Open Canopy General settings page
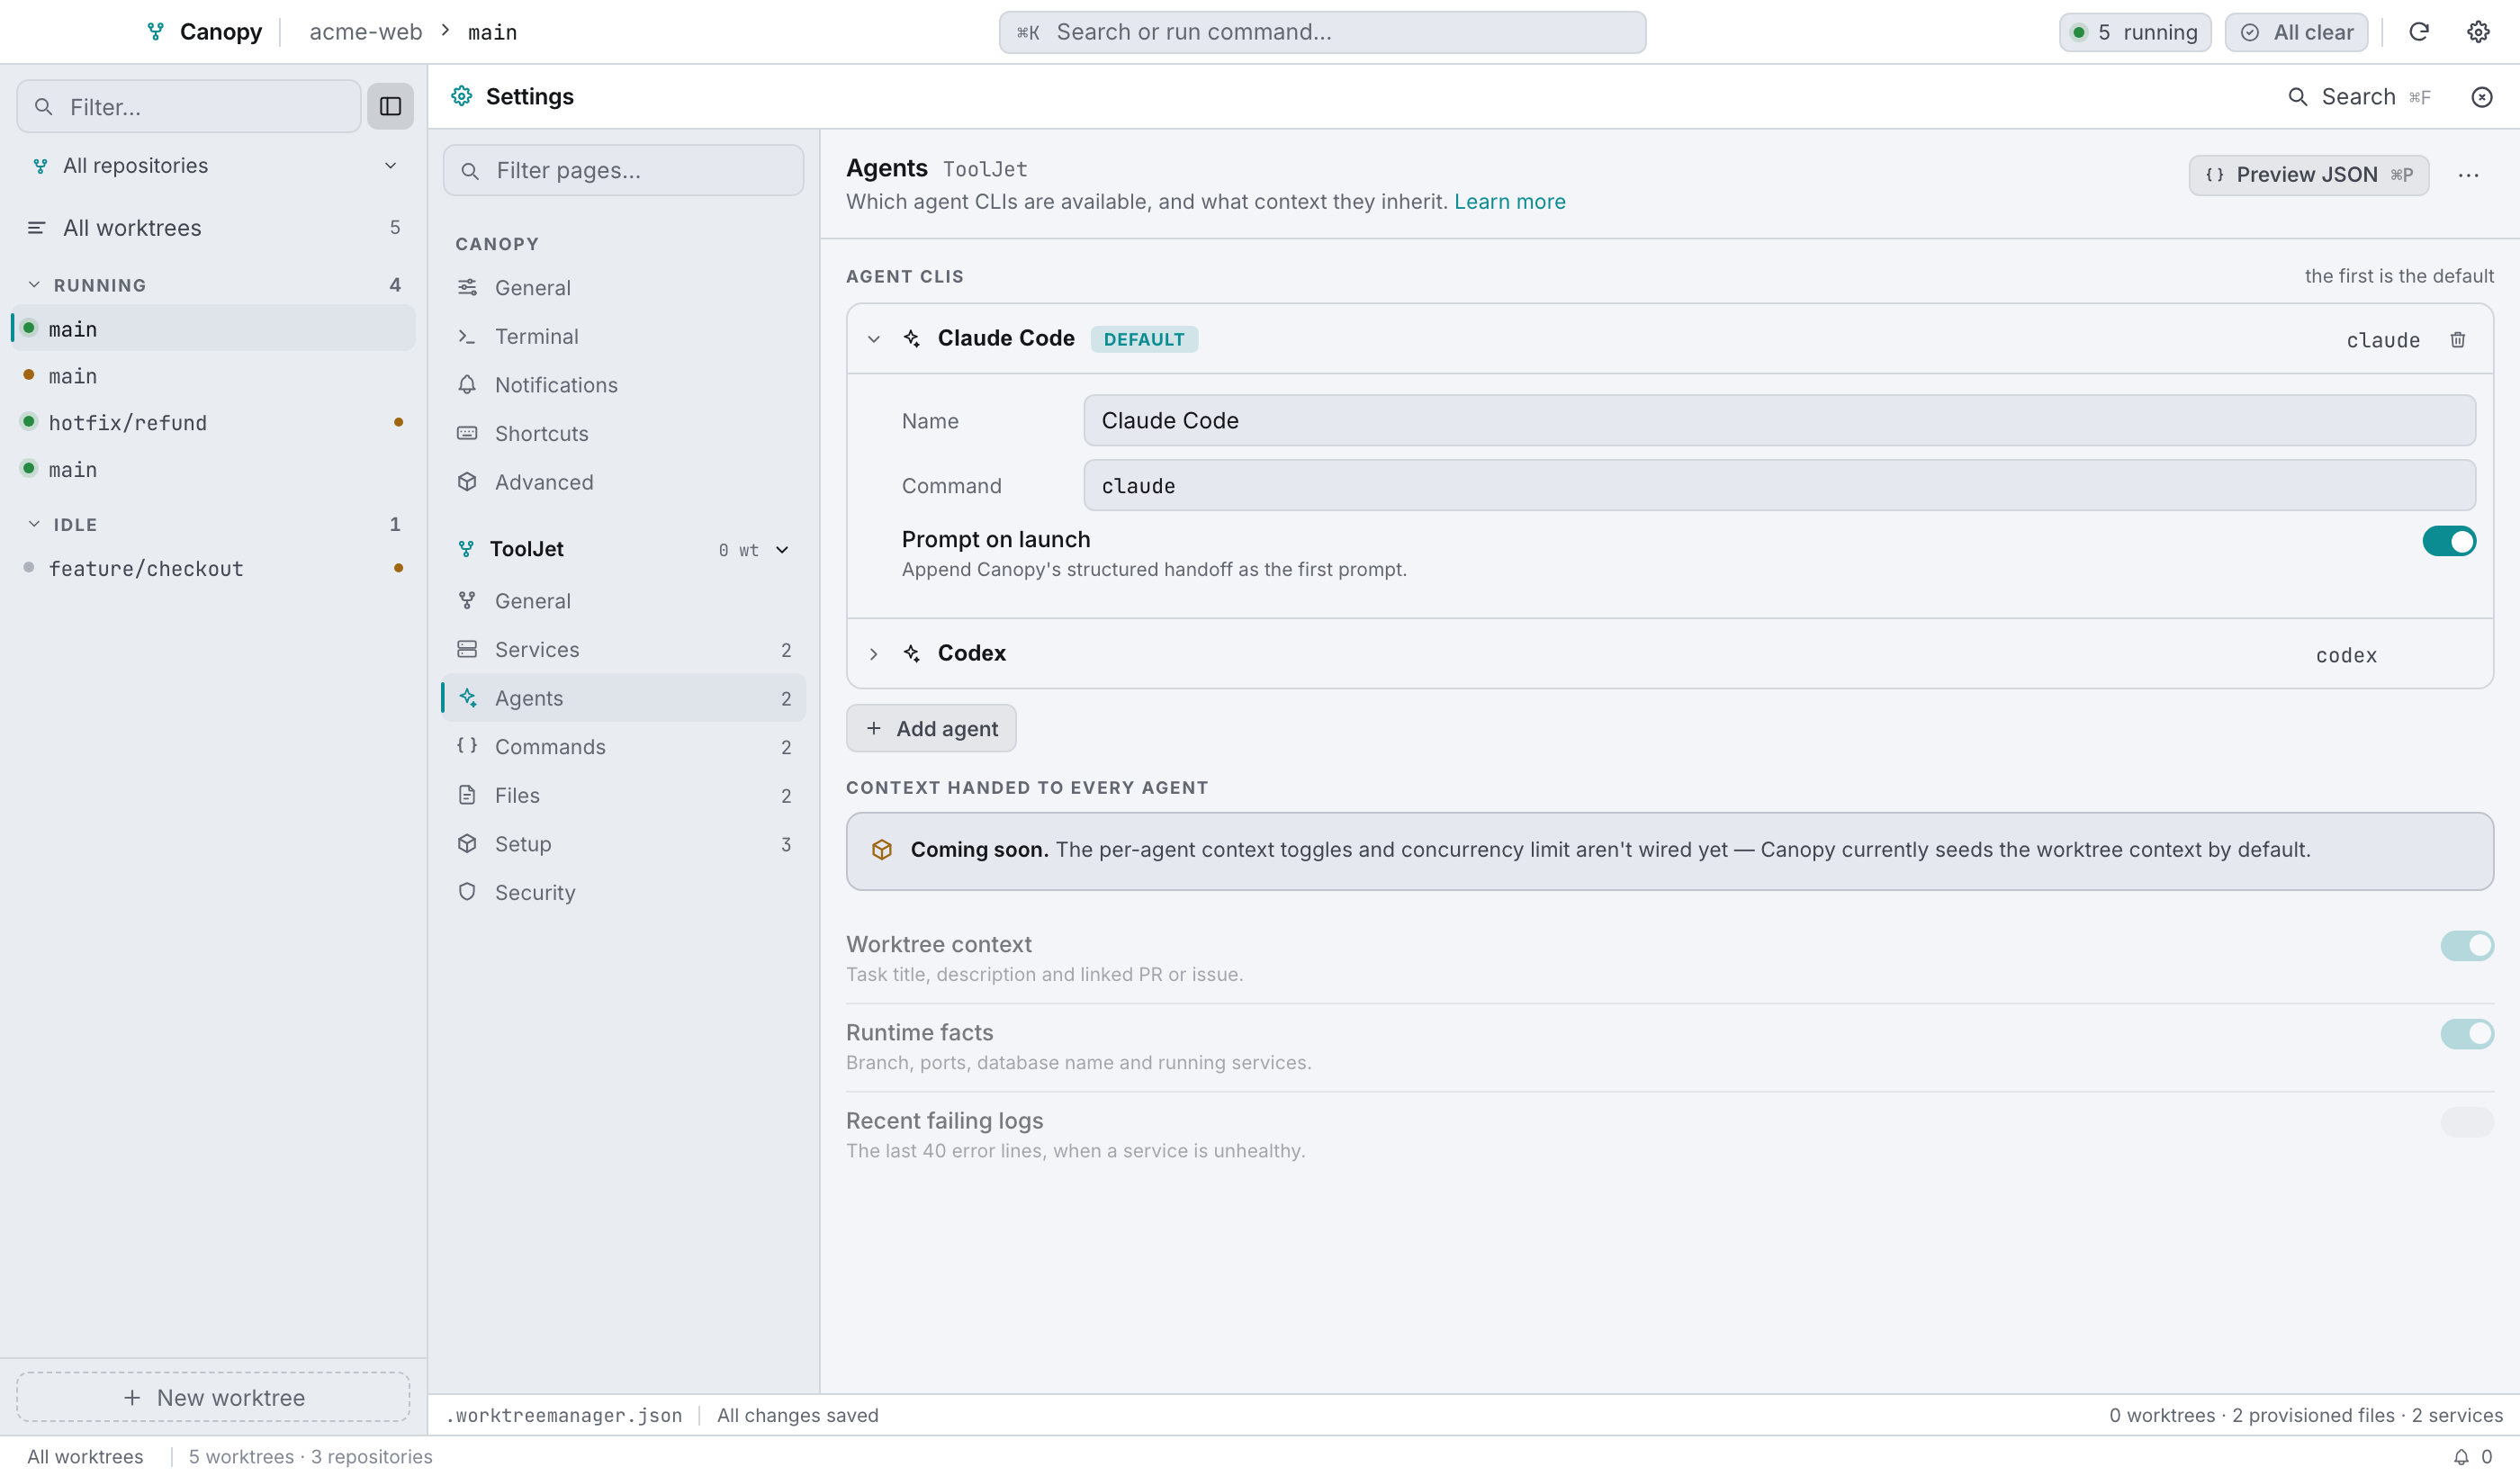Screen dimensions: 2520x1476 pyautogui.click(x=624, y=288)
